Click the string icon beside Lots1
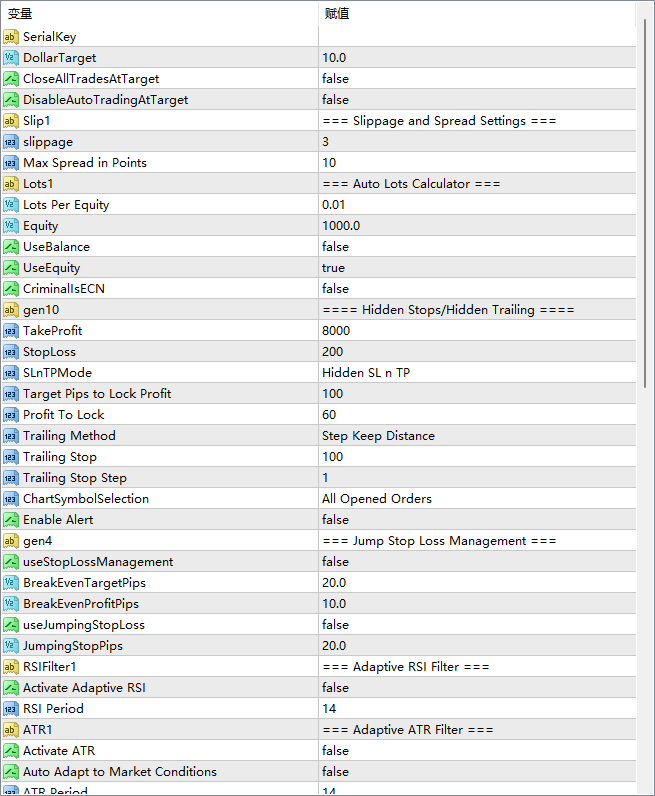 click(11, 184)
